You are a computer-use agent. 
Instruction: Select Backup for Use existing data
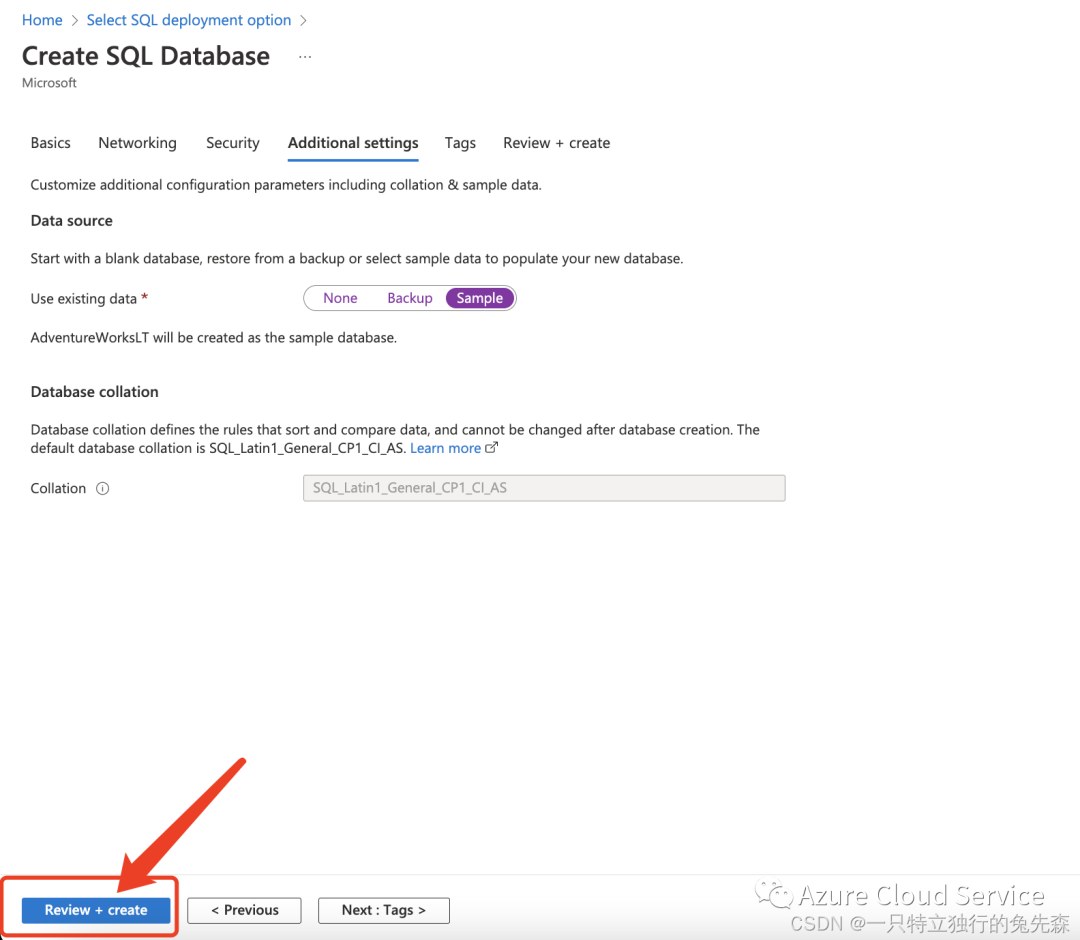tap(410, 298)
